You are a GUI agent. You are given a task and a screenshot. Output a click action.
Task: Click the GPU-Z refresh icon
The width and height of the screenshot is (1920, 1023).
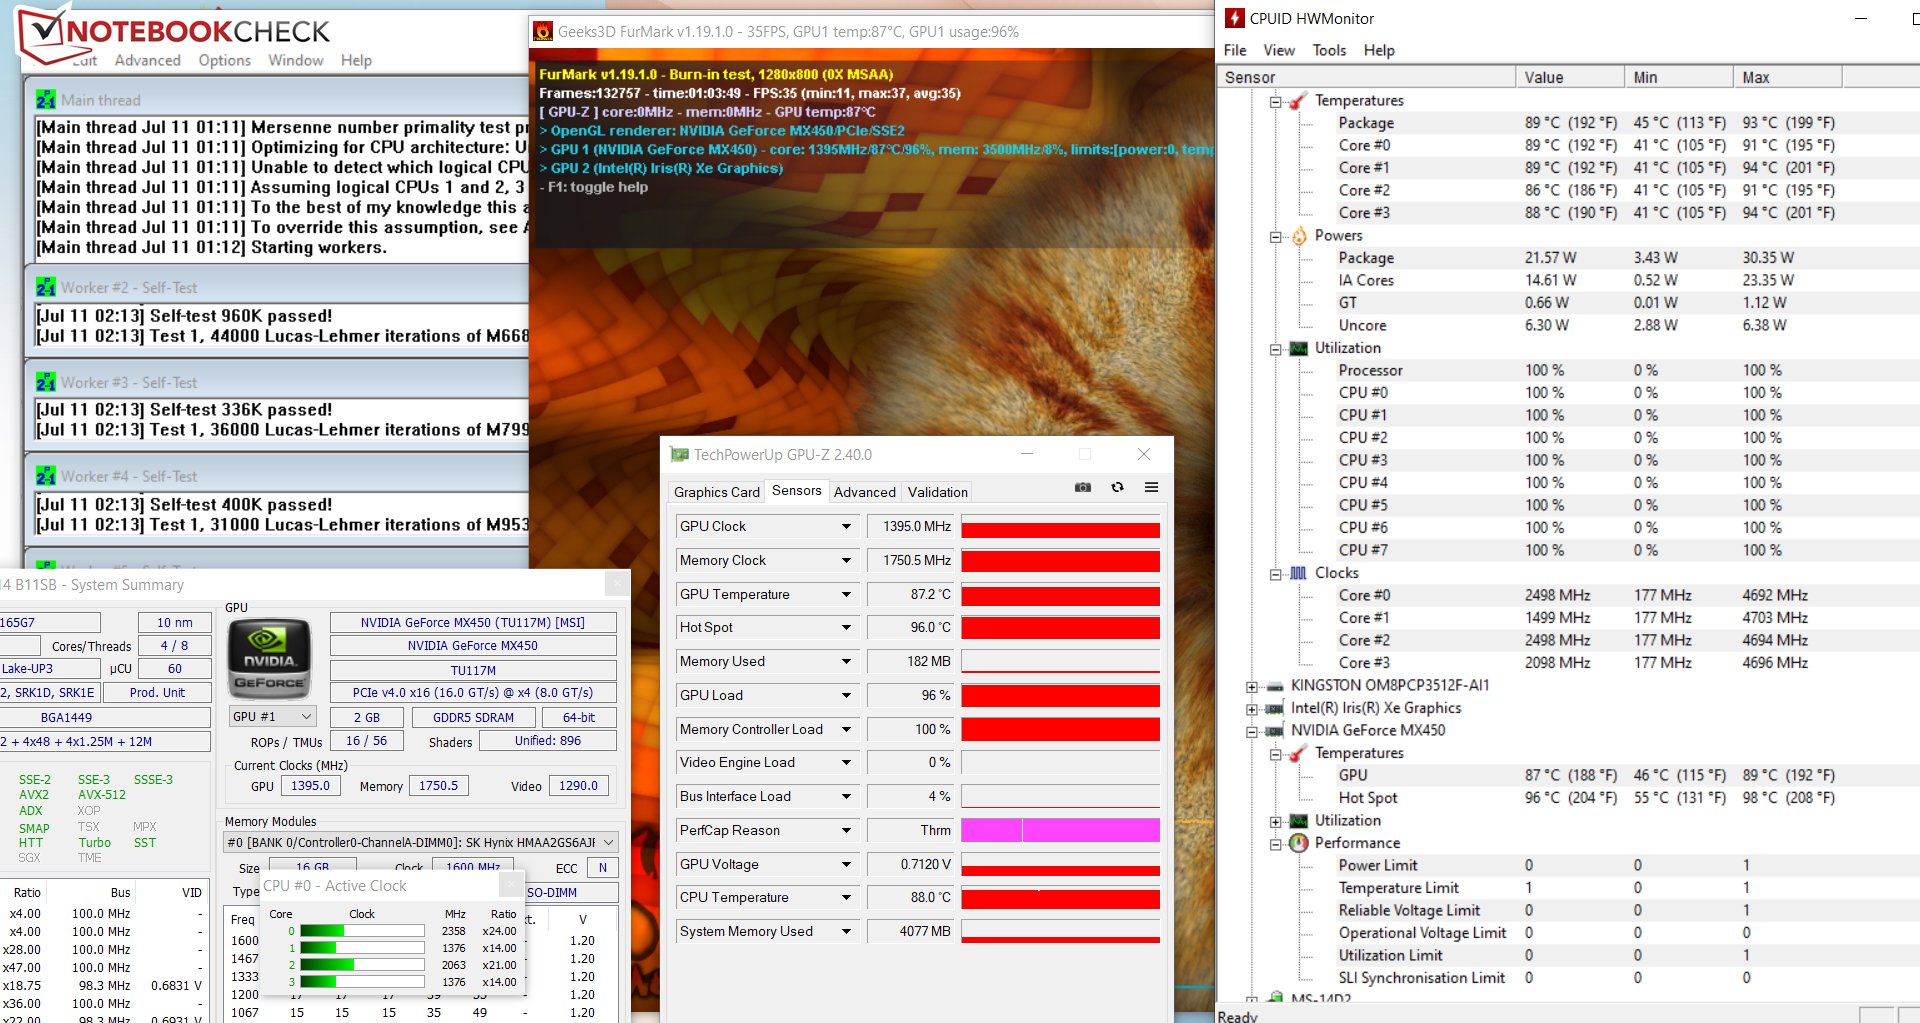[x=1118, y=487]
